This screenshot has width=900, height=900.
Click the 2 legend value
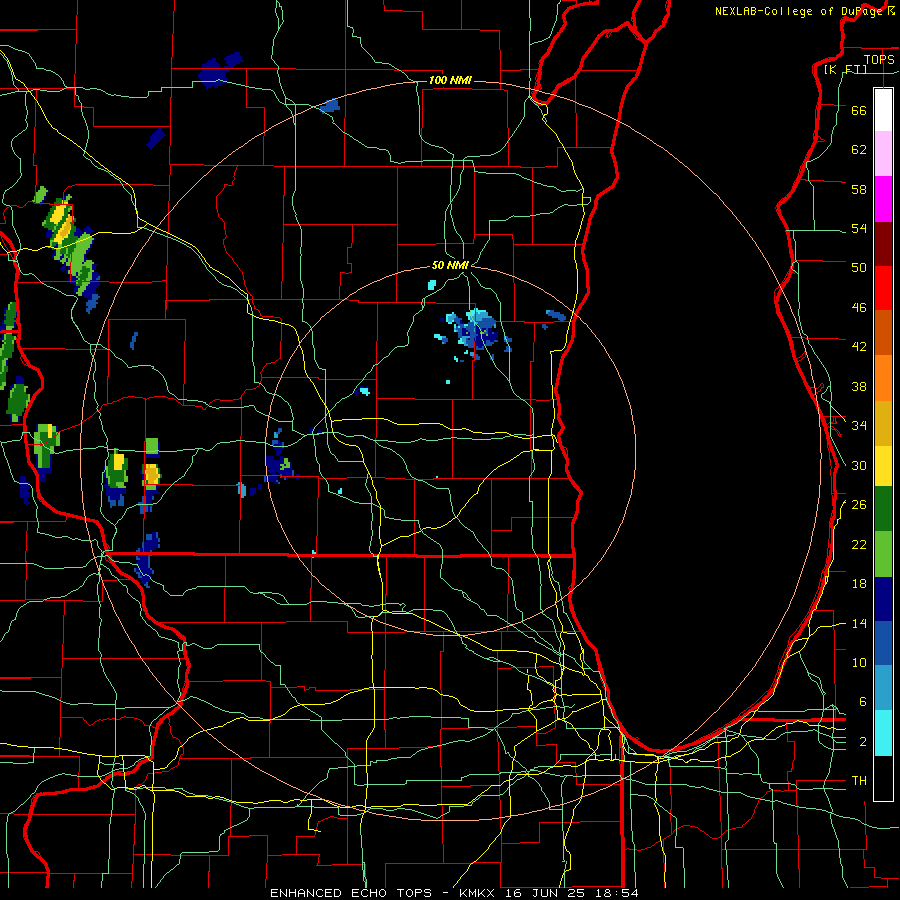862,742
